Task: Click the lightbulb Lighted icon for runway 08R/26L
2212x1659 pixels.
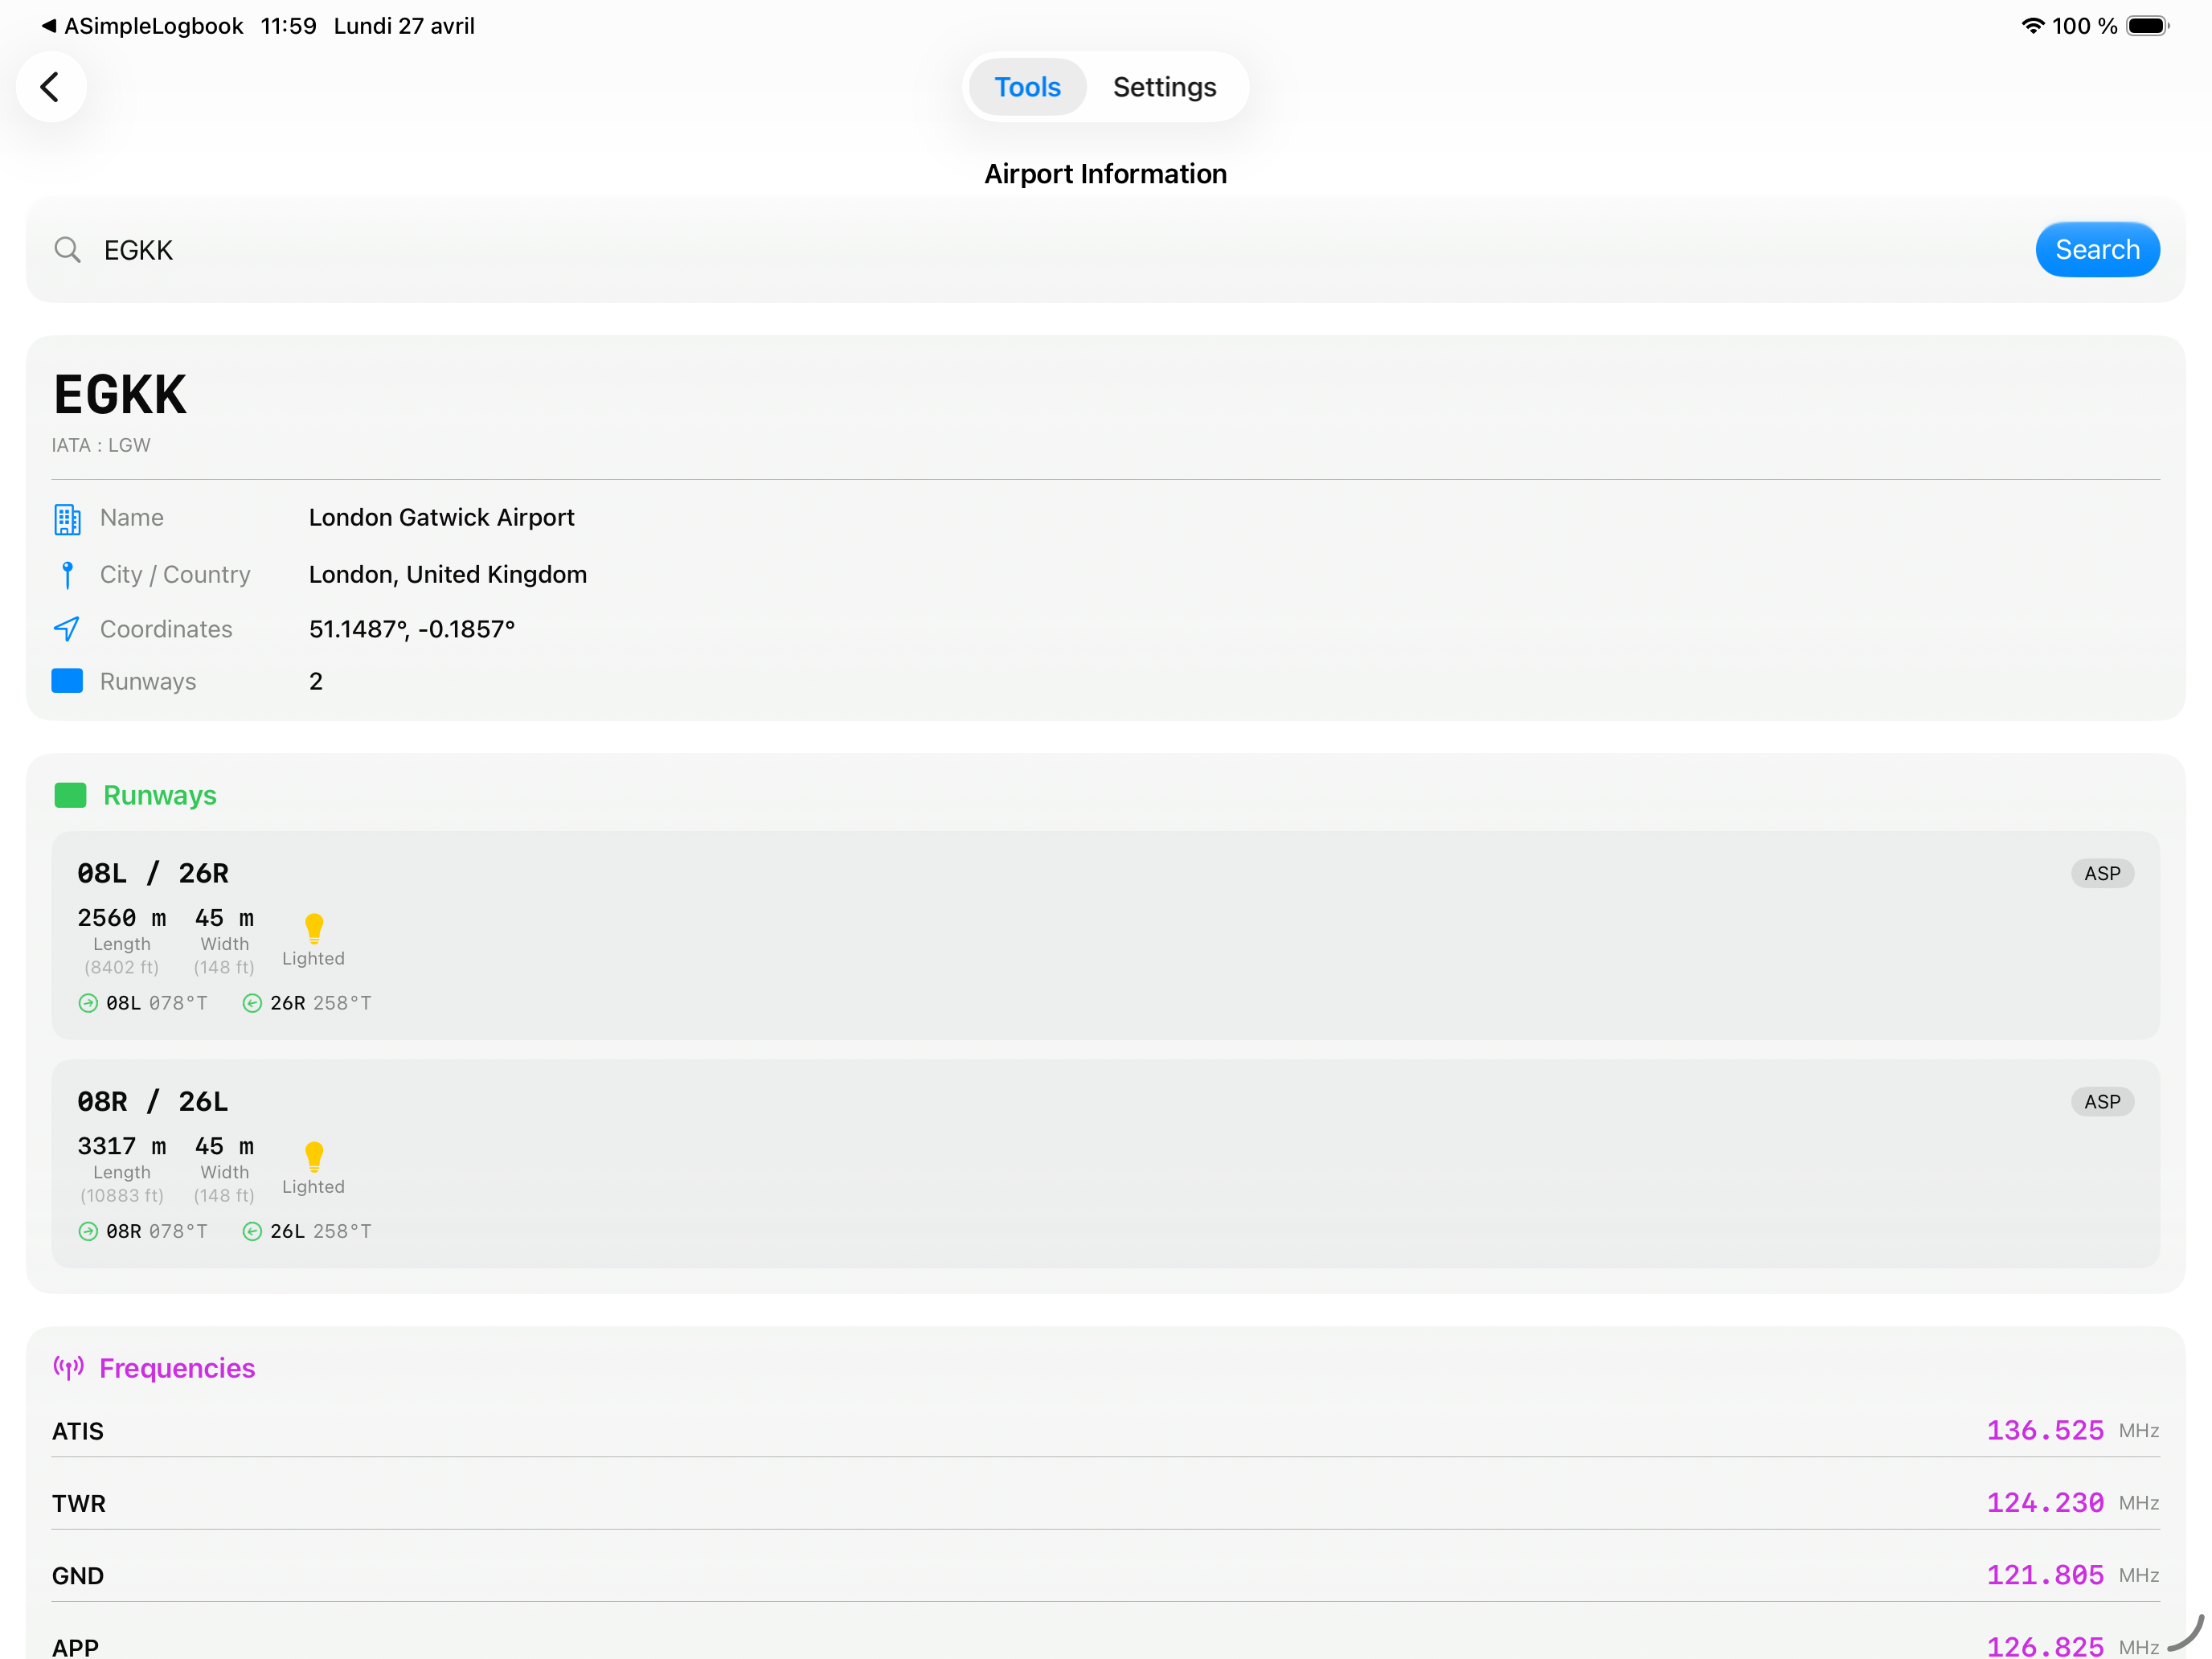Action: [314, 1157]
